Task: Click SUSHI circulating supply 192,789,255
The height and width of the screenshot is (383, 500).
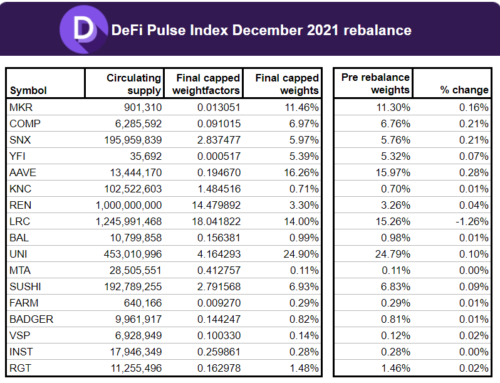Action: [x=133, y=287]
